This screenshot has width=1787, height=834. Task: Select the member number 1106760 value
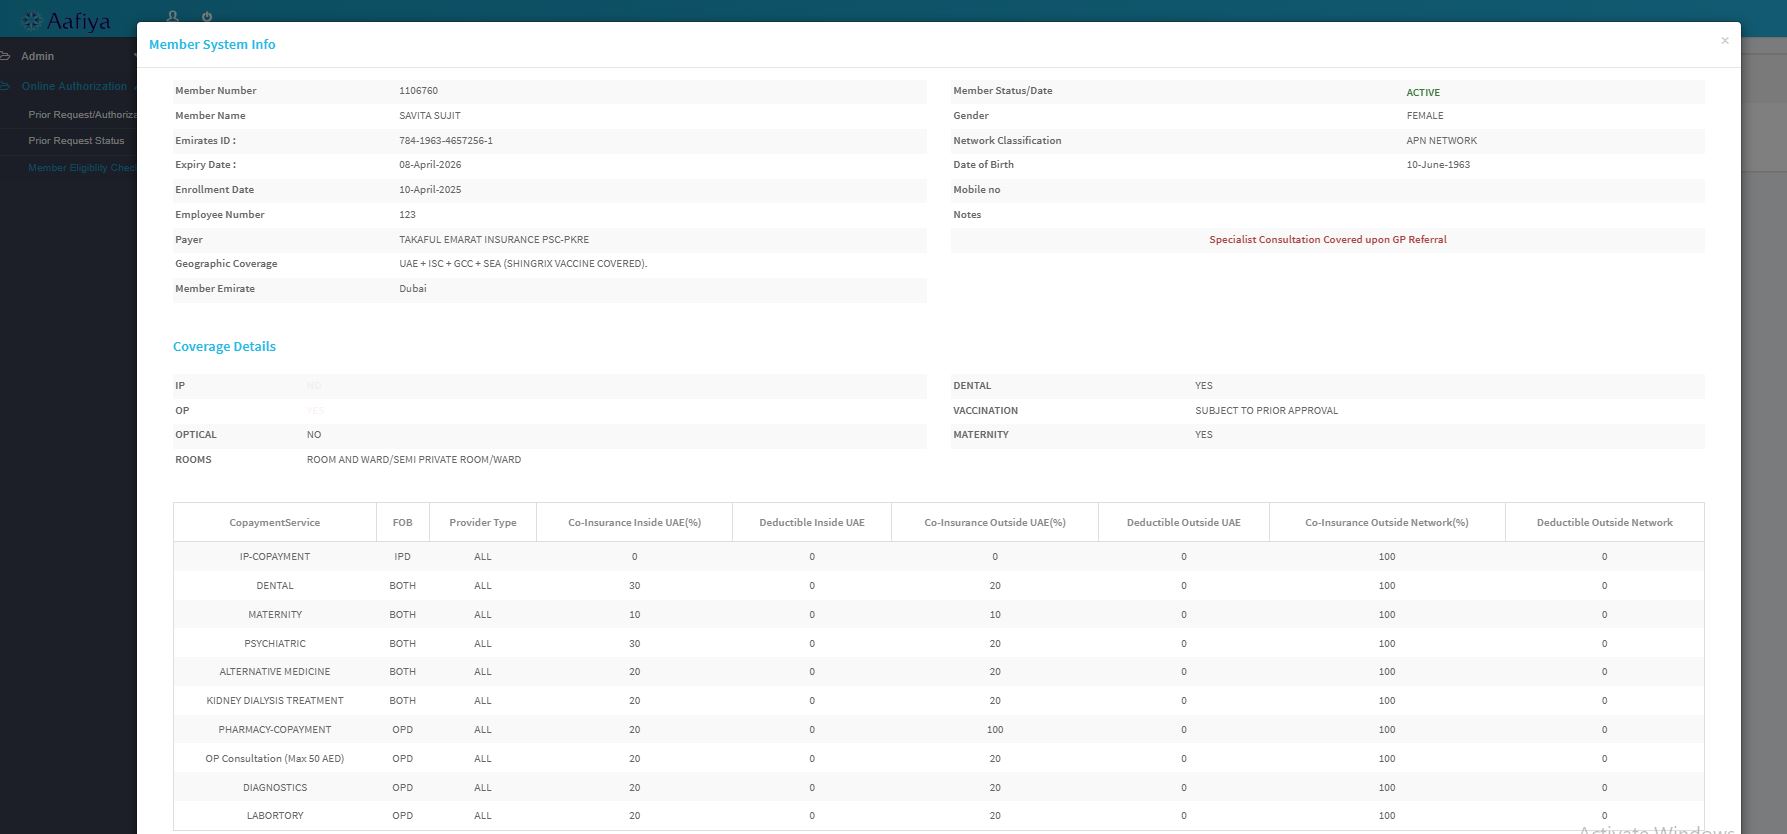(x=418, y=91)
